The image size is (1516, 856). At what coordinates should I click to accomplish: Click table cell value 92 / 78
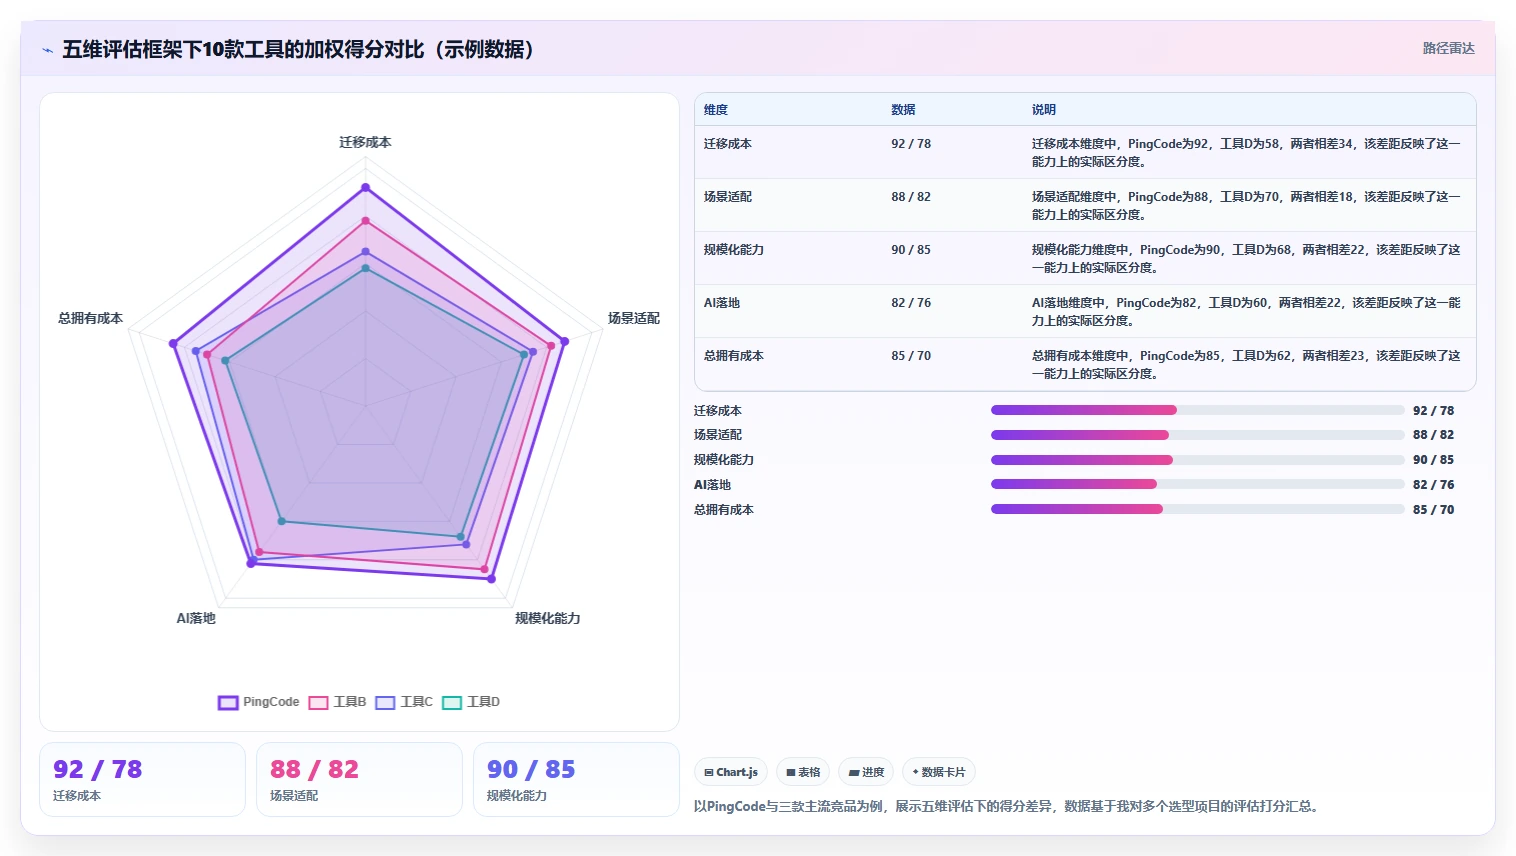[911, 144]
